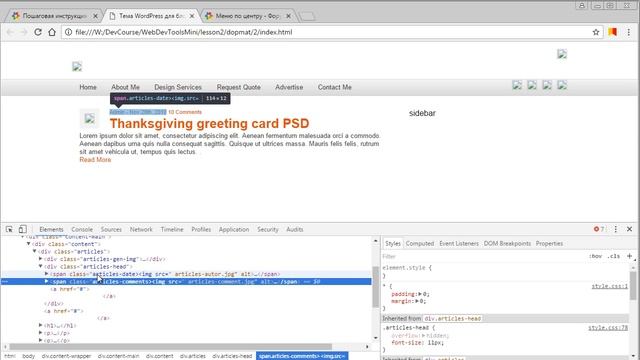The image size is (640, 360).
Task: Open the Read More link
Action: point(95,160)
